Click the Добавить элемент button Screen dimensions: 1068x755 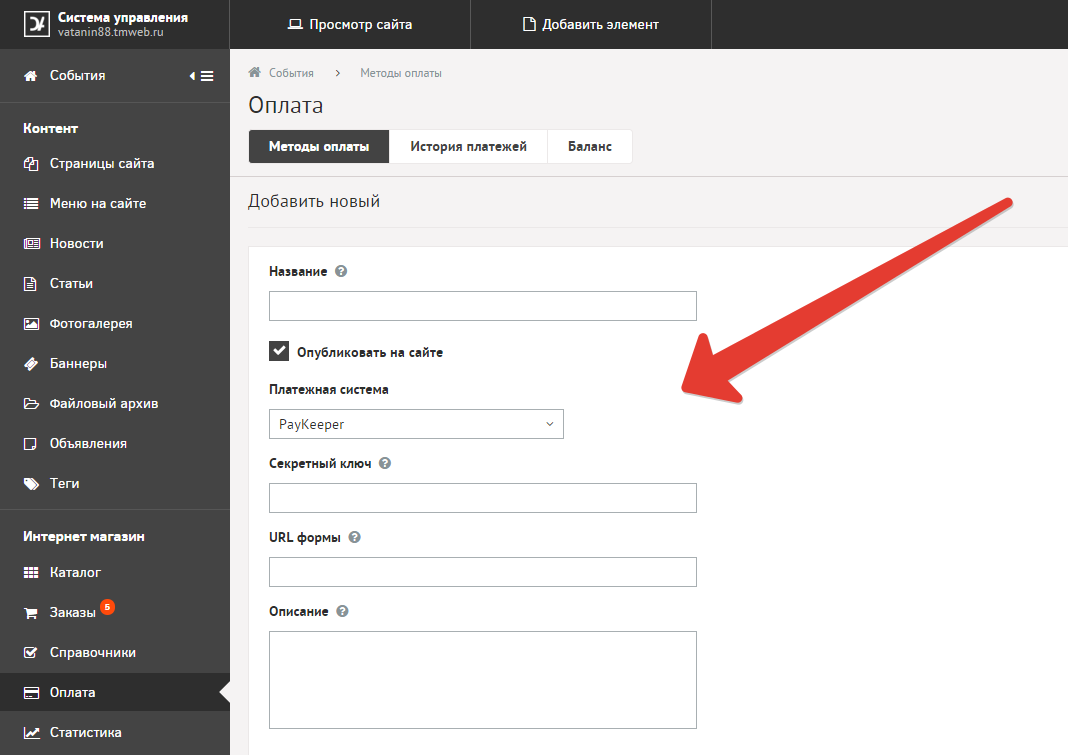(590, 24)
